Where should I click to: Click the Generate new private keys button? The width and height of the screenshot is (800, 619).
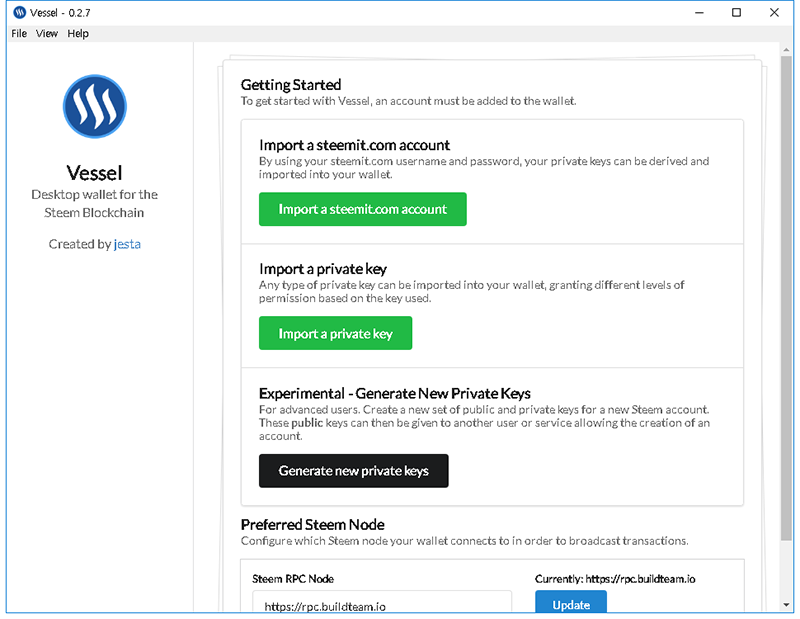click(354, 471)
